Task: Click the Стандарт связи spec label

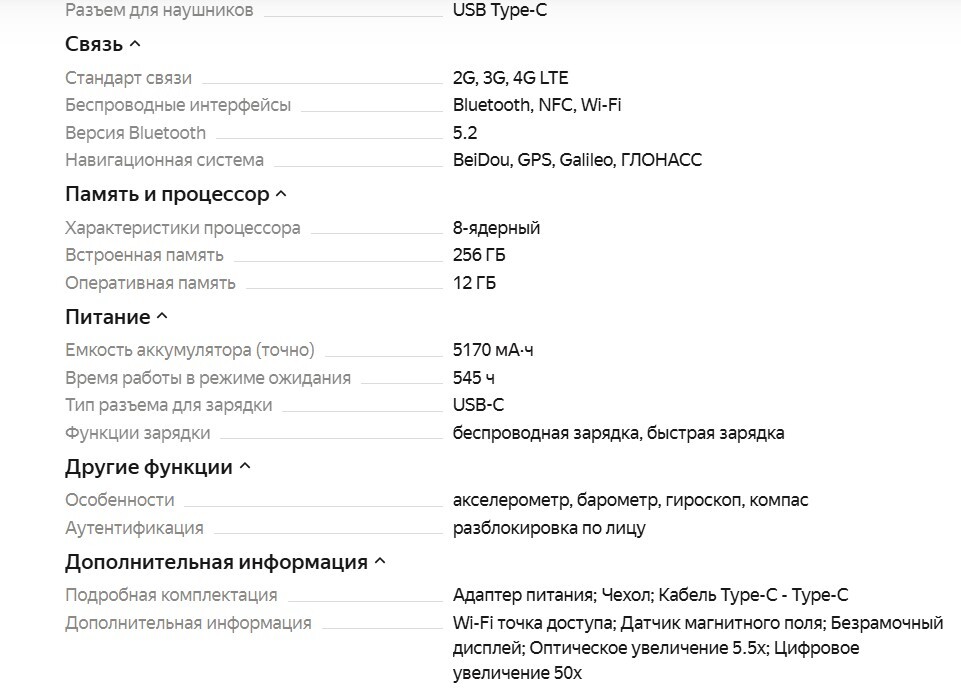Action: 128,78
